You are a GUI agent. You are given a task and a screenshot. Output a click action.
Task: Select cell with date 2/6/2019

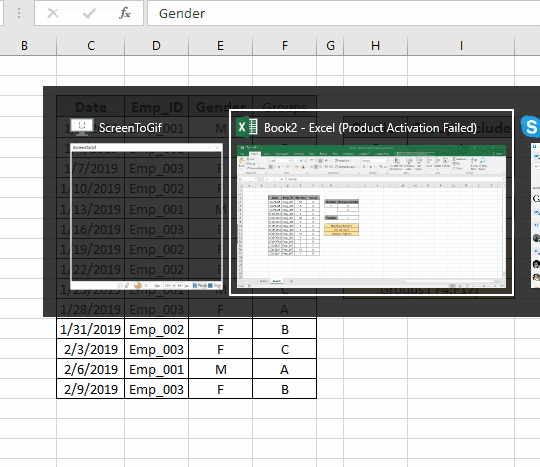91,369
